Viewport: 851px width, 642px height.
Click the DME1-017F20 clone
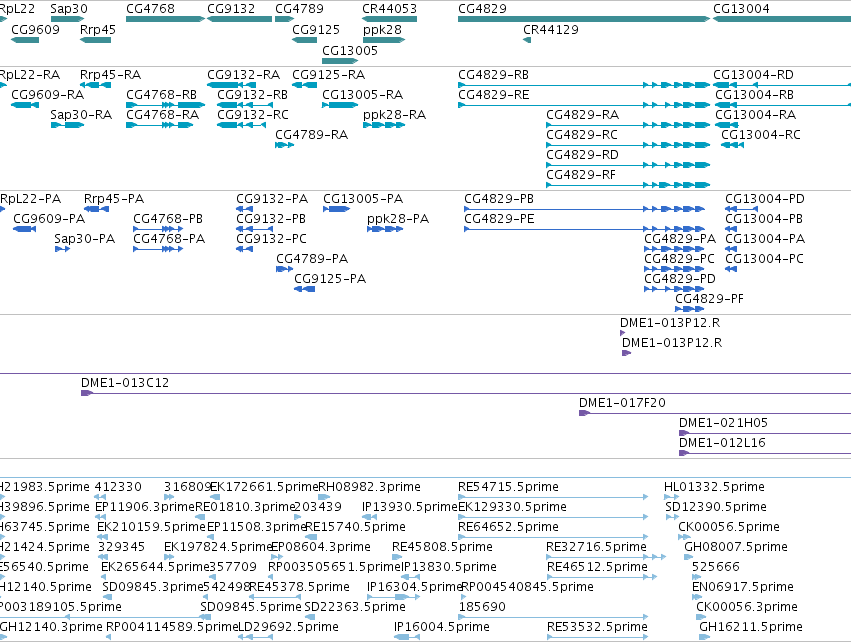point(715,414)
